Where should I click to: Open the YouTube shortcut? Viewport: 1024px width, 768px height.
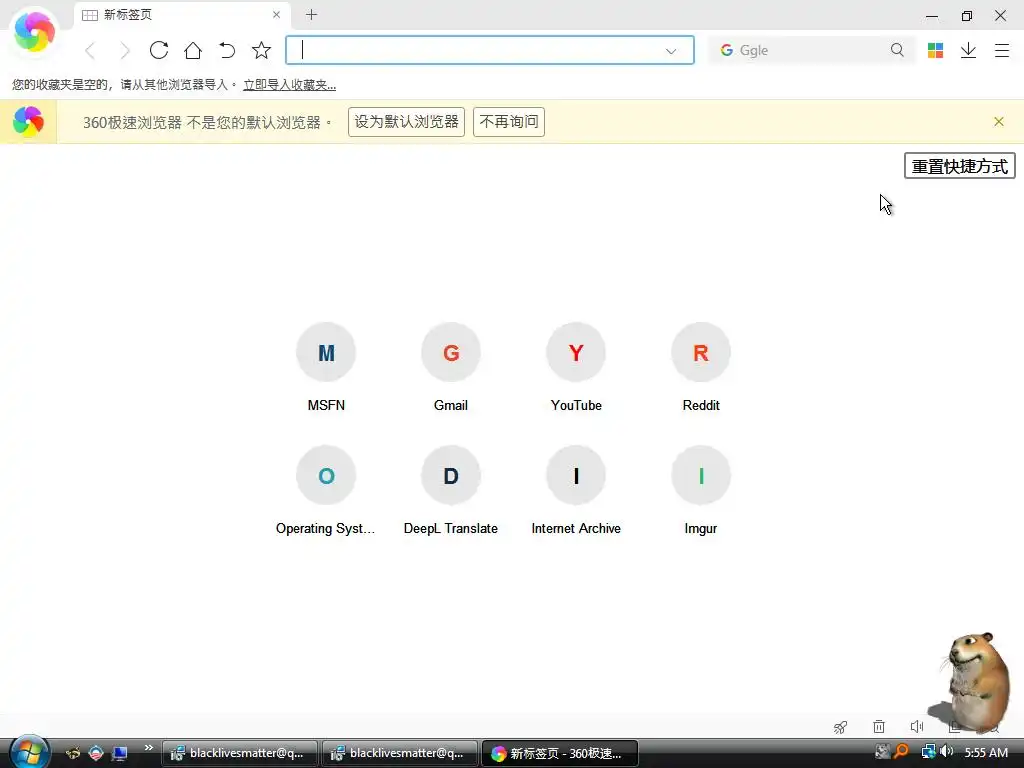pyautogui.click(x=576, y=367)
